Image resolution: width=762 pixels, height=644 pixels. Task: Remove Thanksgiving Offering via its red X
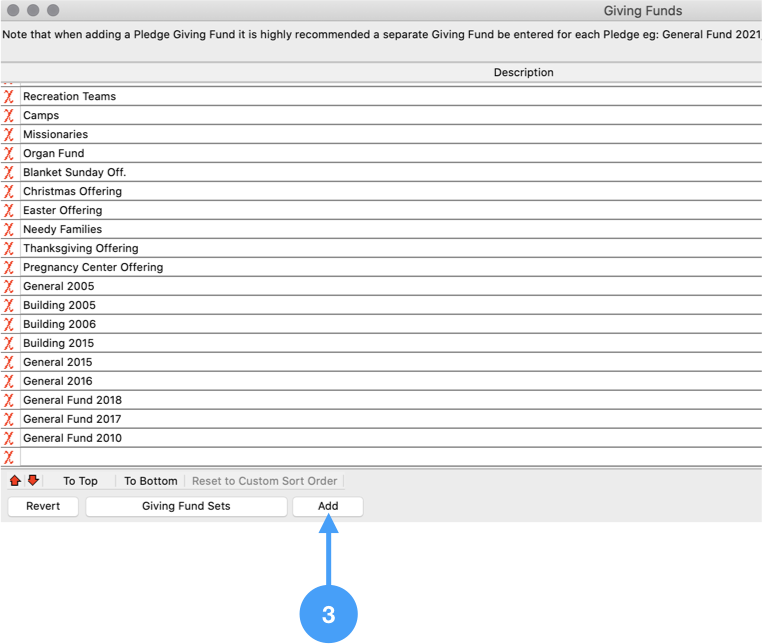pyautogui.click(x=9, y=248)
